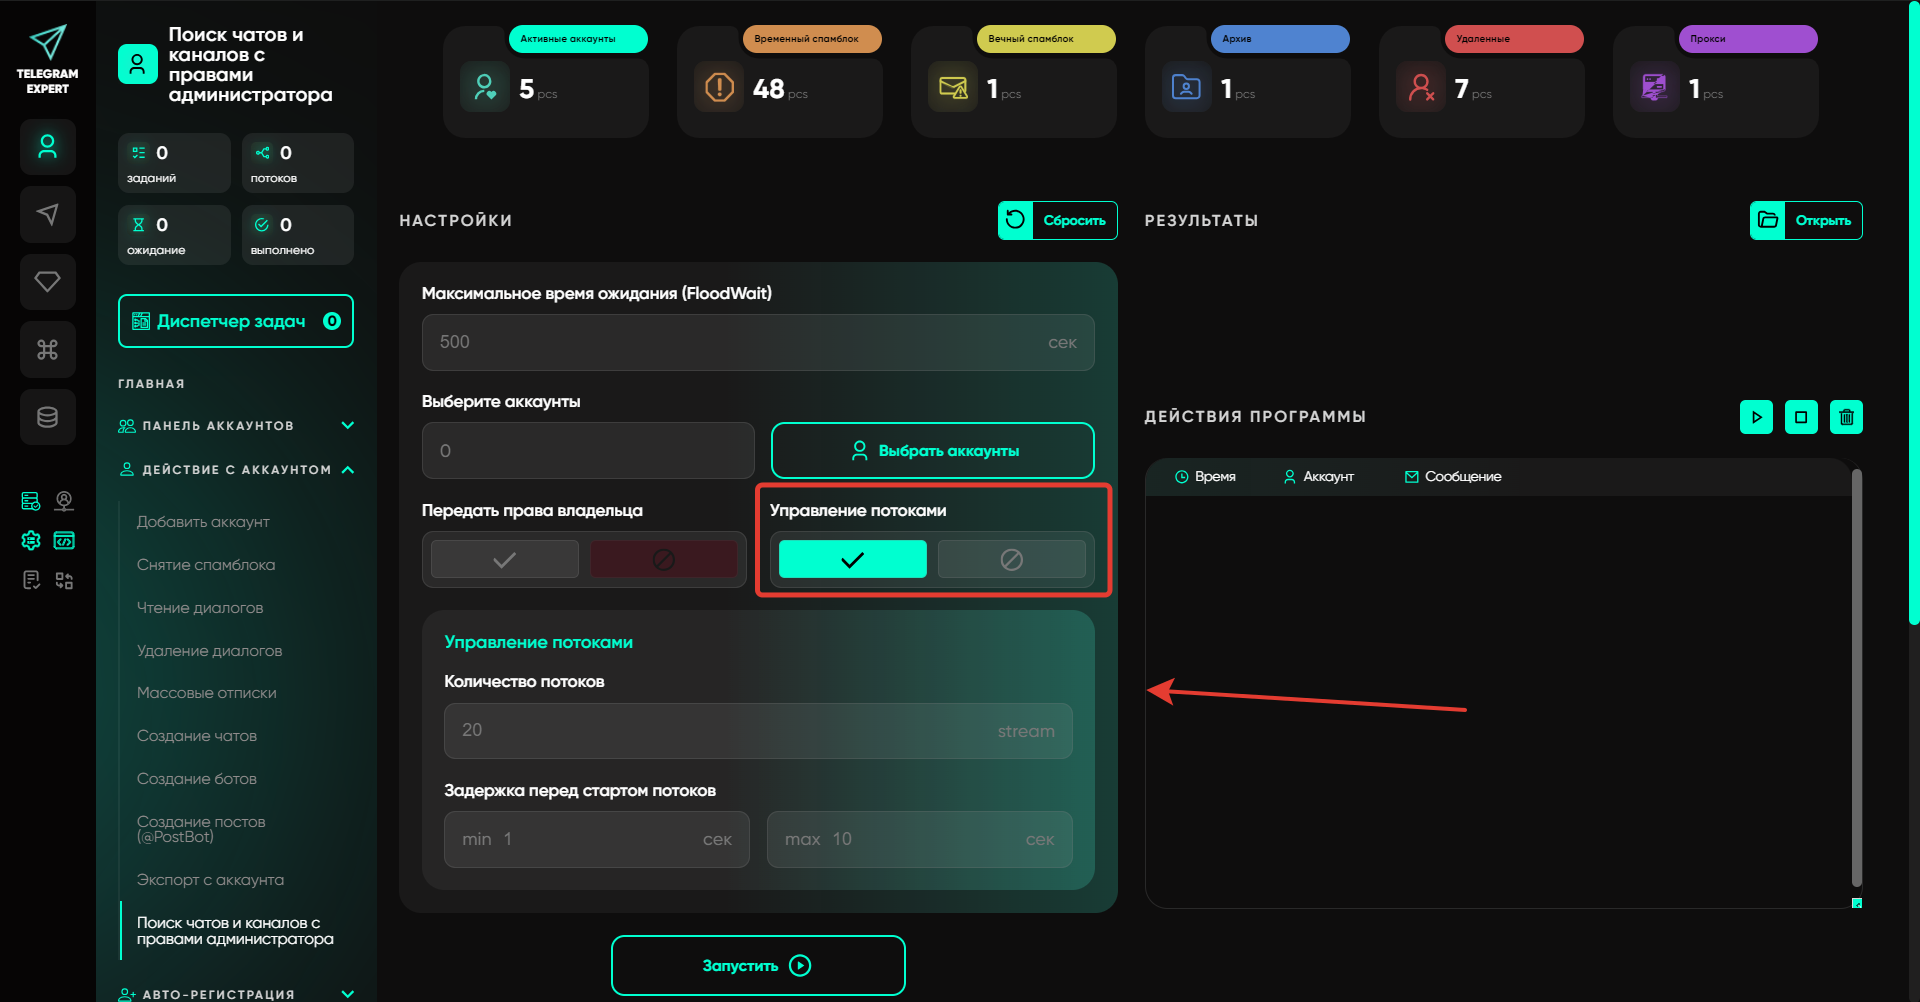The height and width of the screenshot is (1002, 1920).
Task: Clear the log with the trash icon
Action: pyautogui.click(x=1846, y=417)
